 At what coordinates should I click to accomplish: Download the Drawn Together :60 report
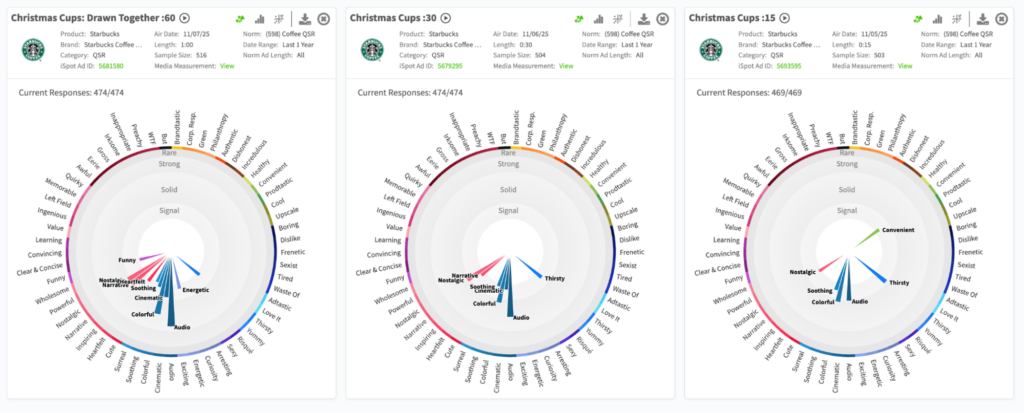(x=304, y=19)
